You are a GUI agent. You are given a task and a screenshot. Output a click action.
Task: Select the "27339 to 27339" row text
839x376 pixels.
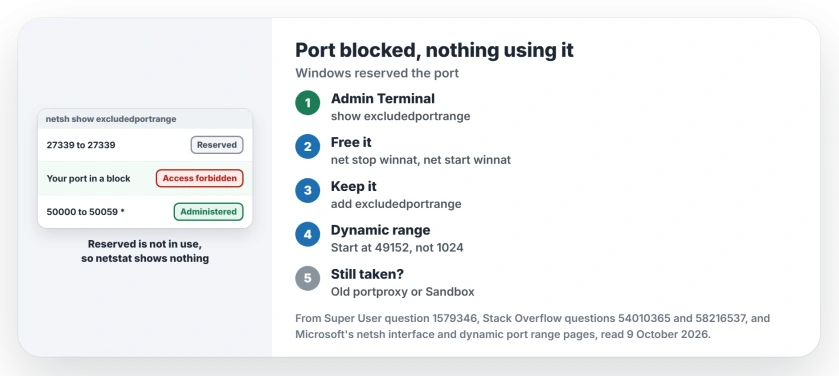point(81,145)
